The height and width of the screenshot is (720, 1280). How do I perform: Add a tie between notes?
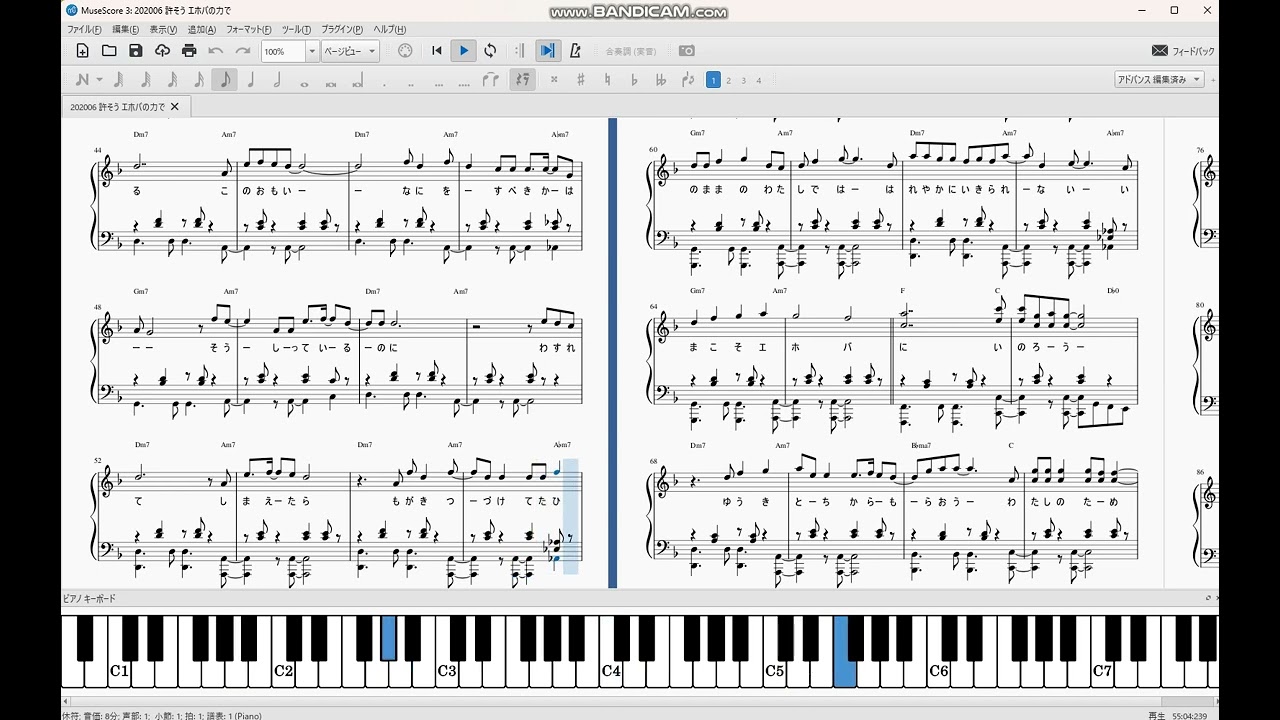(x=491, y=80)
